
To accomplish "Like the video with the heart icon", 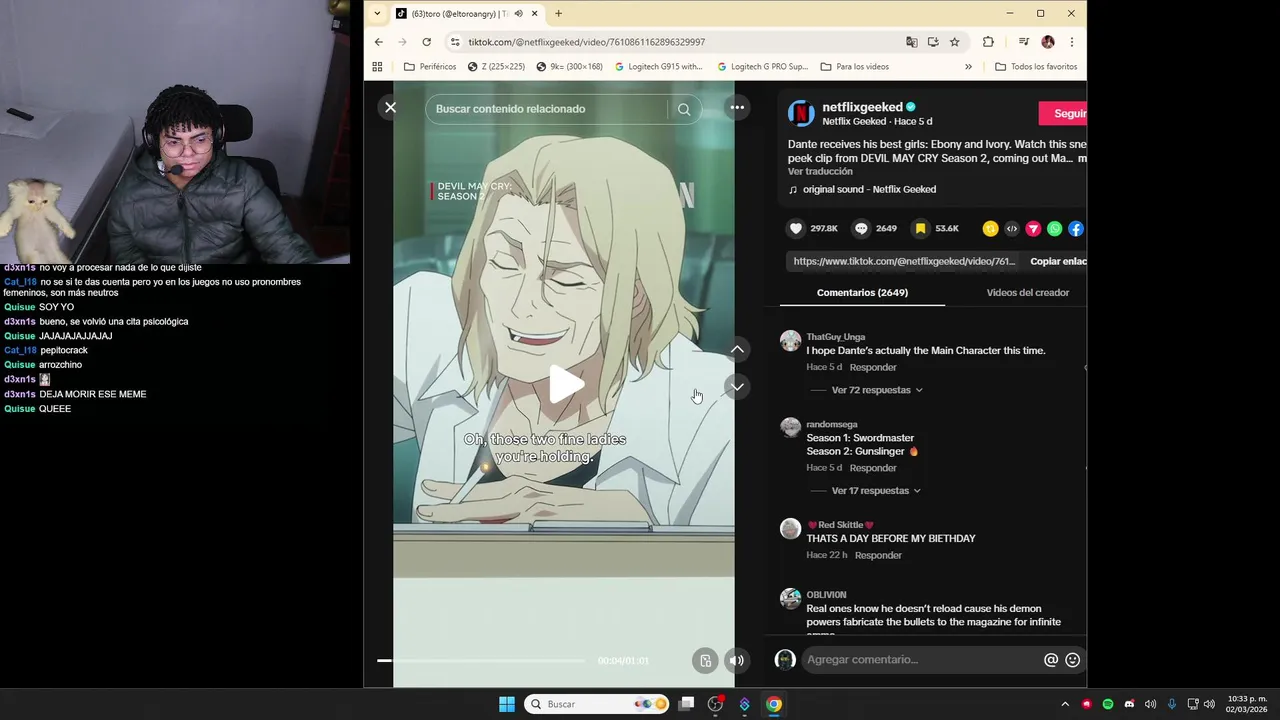I will 796,228.
